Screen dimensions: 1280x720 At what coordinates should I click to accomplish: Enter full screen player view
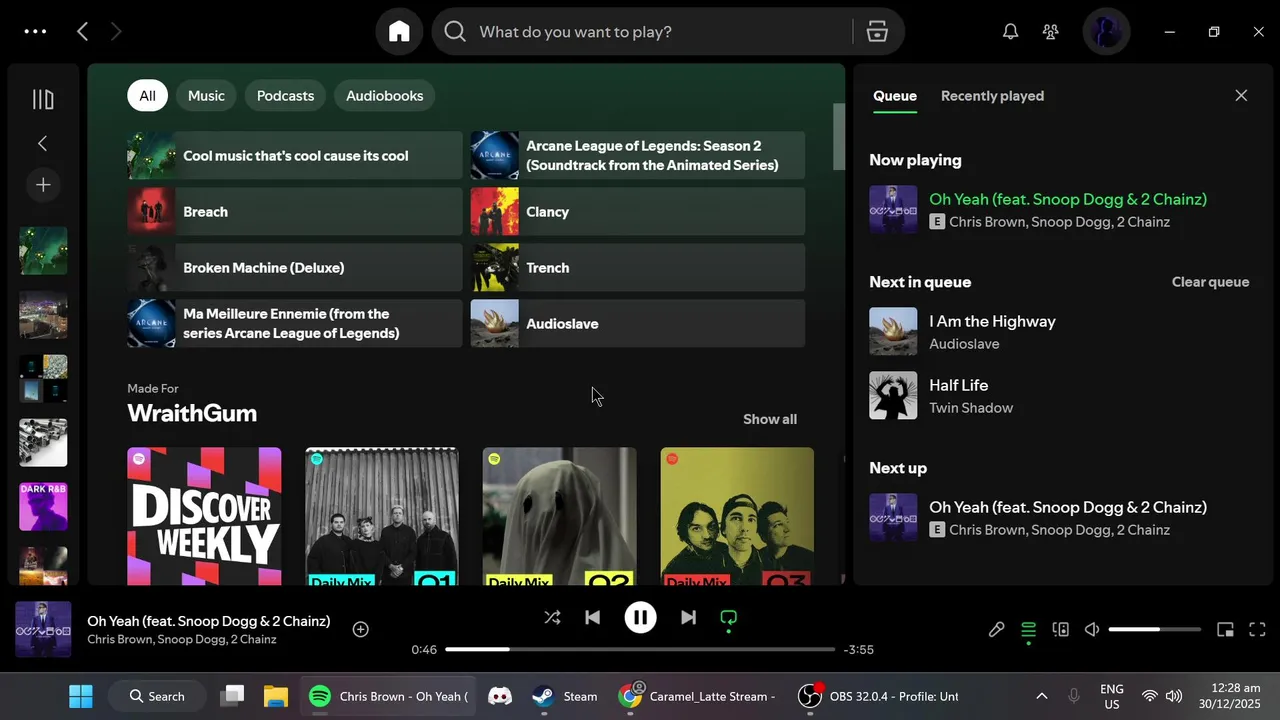(x=1259, y=629)
